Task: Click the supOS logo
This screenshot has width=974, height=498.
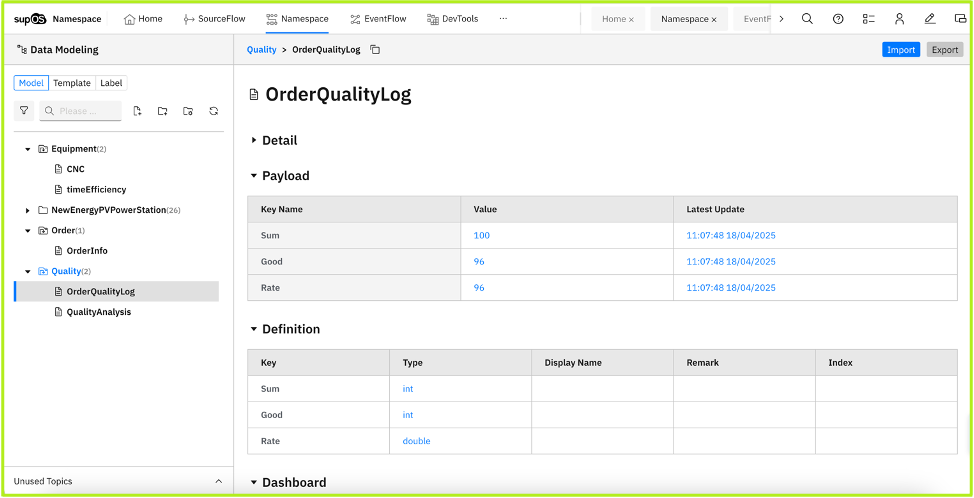Action: click(30, 19)
